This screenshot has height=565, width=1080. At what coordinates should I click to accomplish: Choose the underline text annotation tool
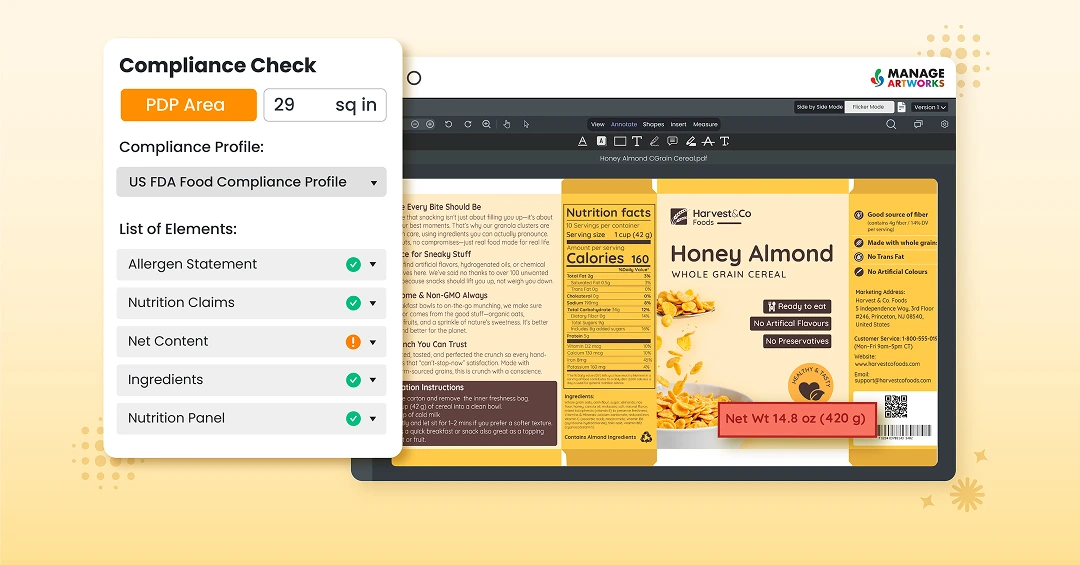[582, 141]
